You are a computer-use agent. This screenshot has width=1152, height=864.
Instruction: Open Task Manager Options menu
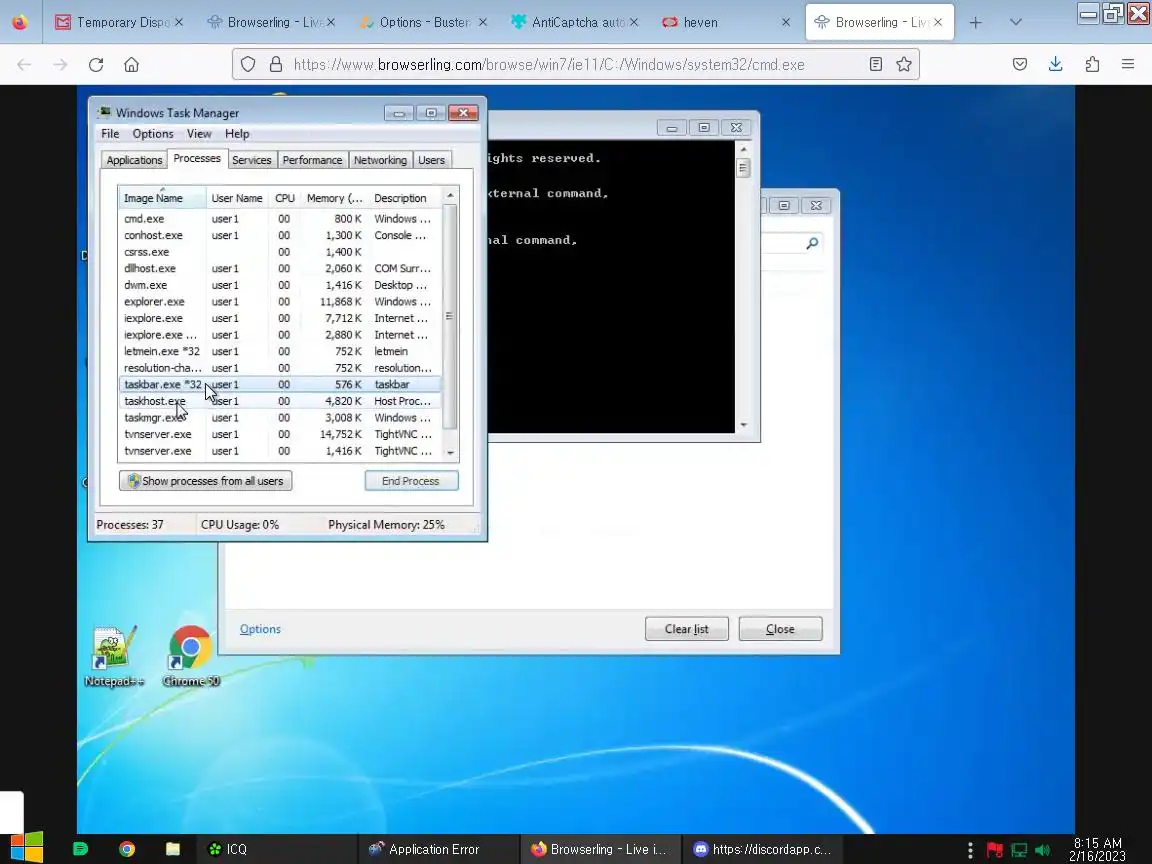pos(153,134)
